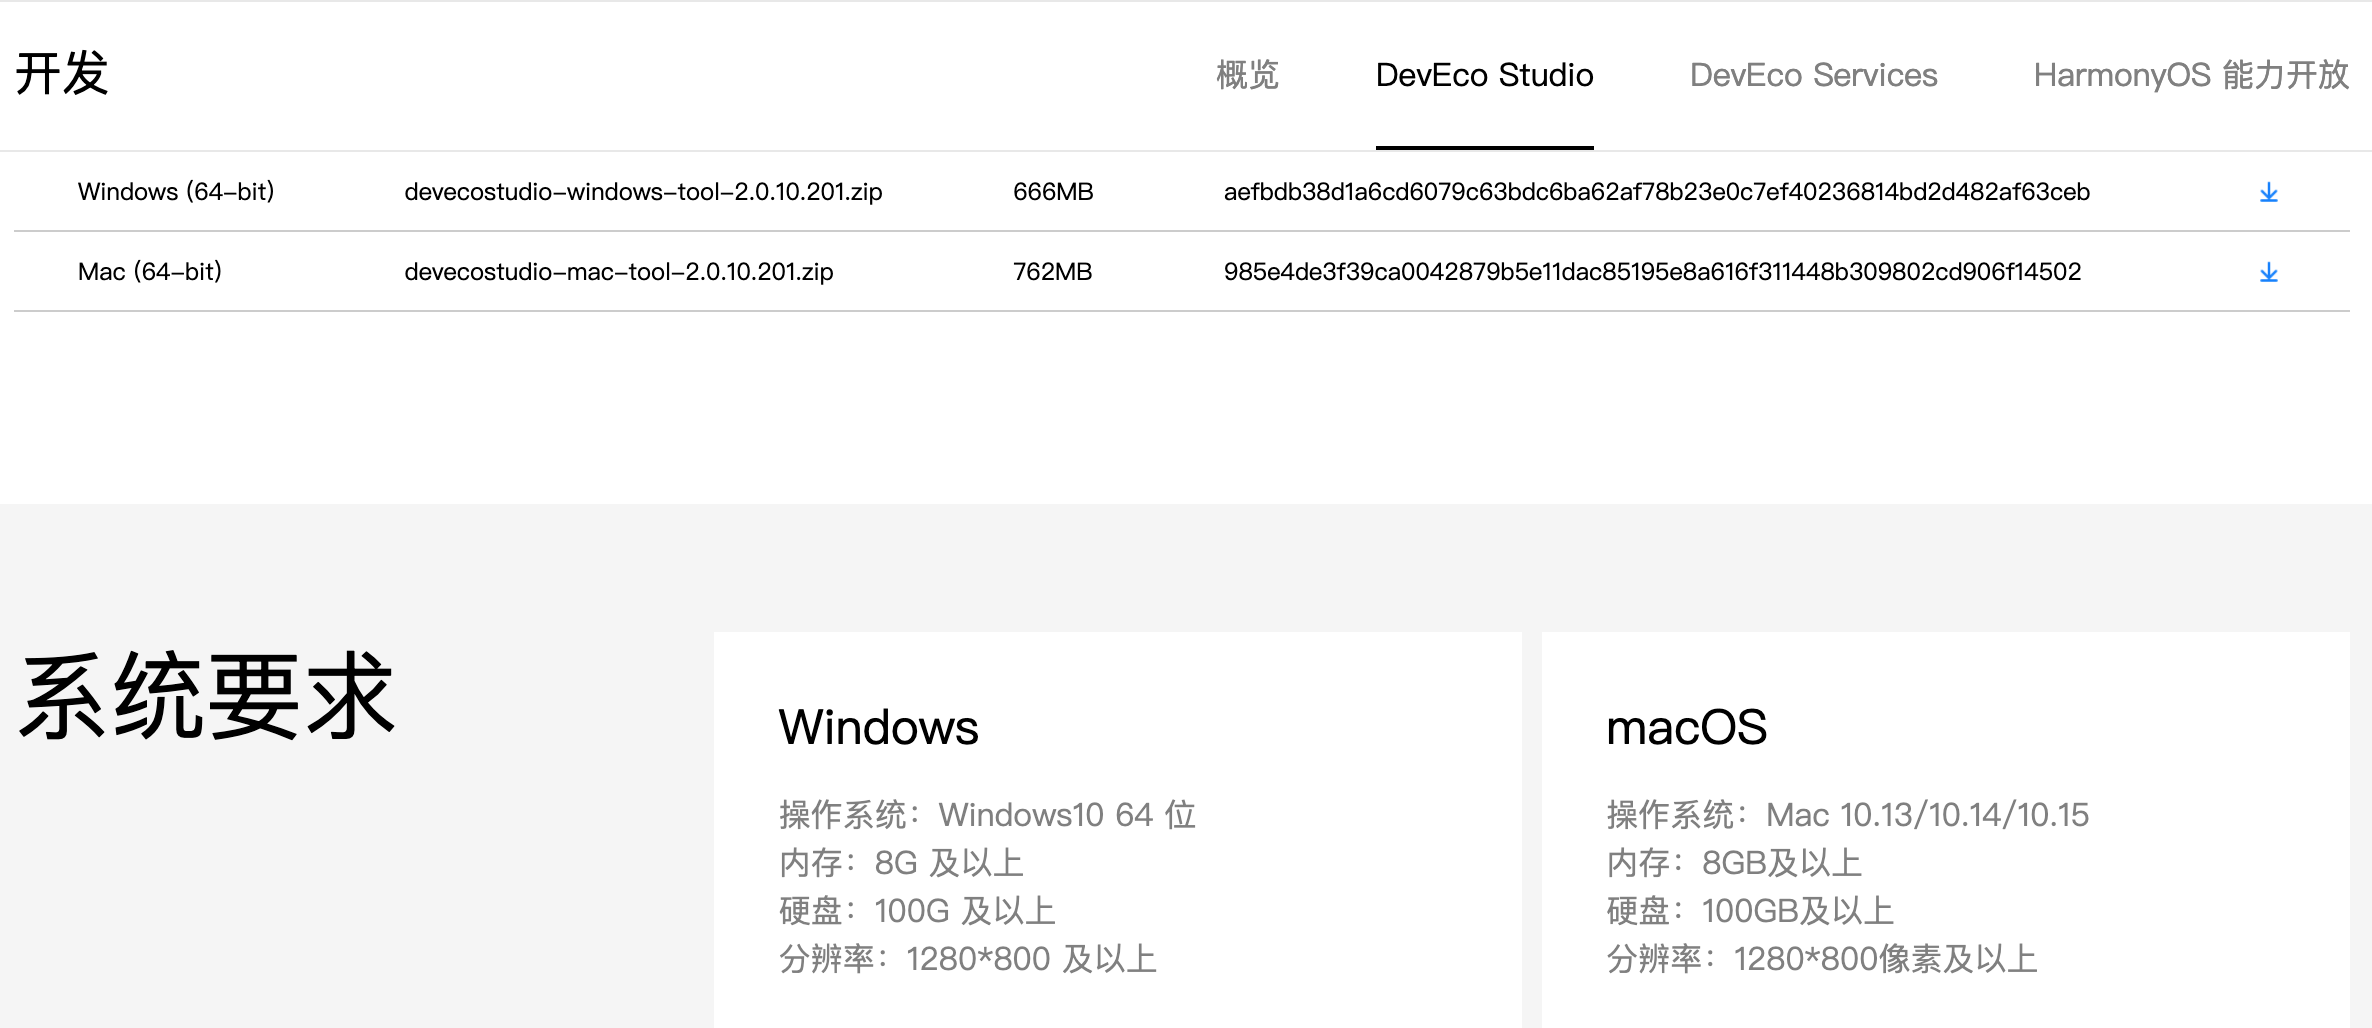2372x1028 pixels.
Task: Click 操作系统: Windows10 64 位 line
Action: pos(988,815)
